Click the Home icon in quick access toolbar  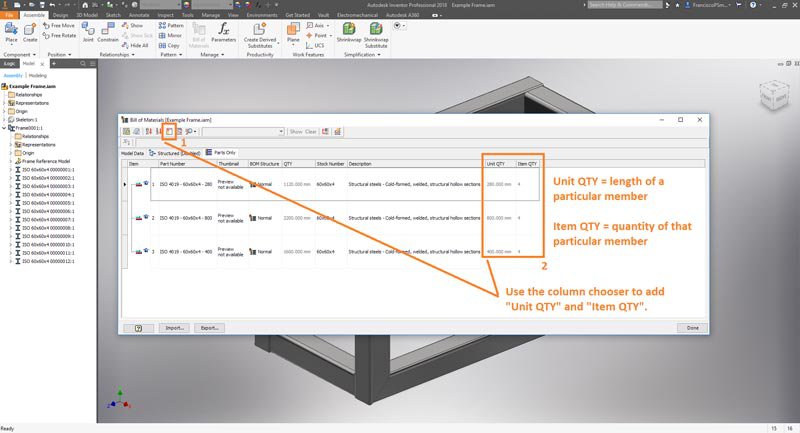(x=85, y=5)
